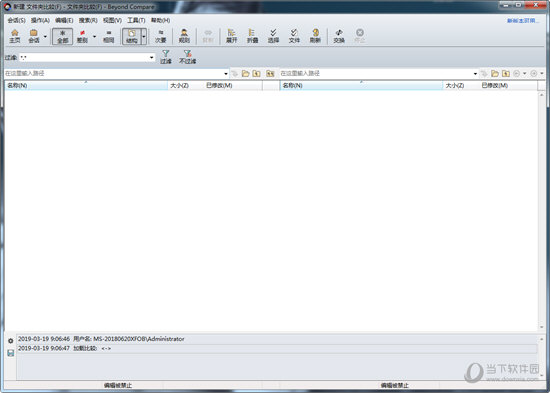550x393 pixels.
Task: Expand the Sessions toolbar dropdown arrow
Action: coord(45,36)
